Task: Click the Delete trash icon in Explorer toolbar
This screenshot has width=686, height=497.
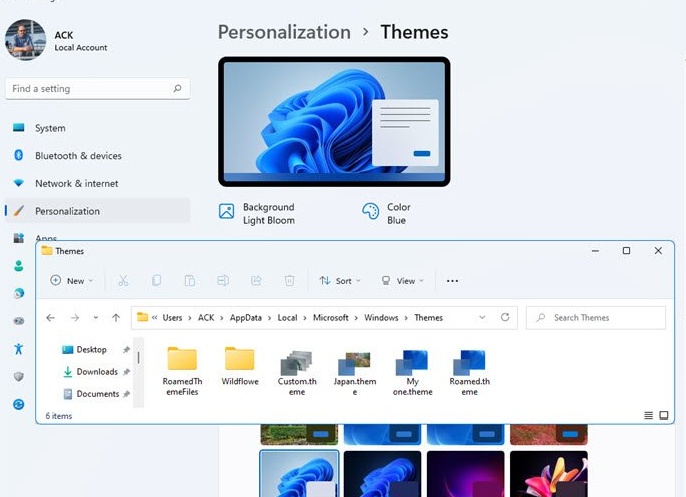Action: (289, 280)
